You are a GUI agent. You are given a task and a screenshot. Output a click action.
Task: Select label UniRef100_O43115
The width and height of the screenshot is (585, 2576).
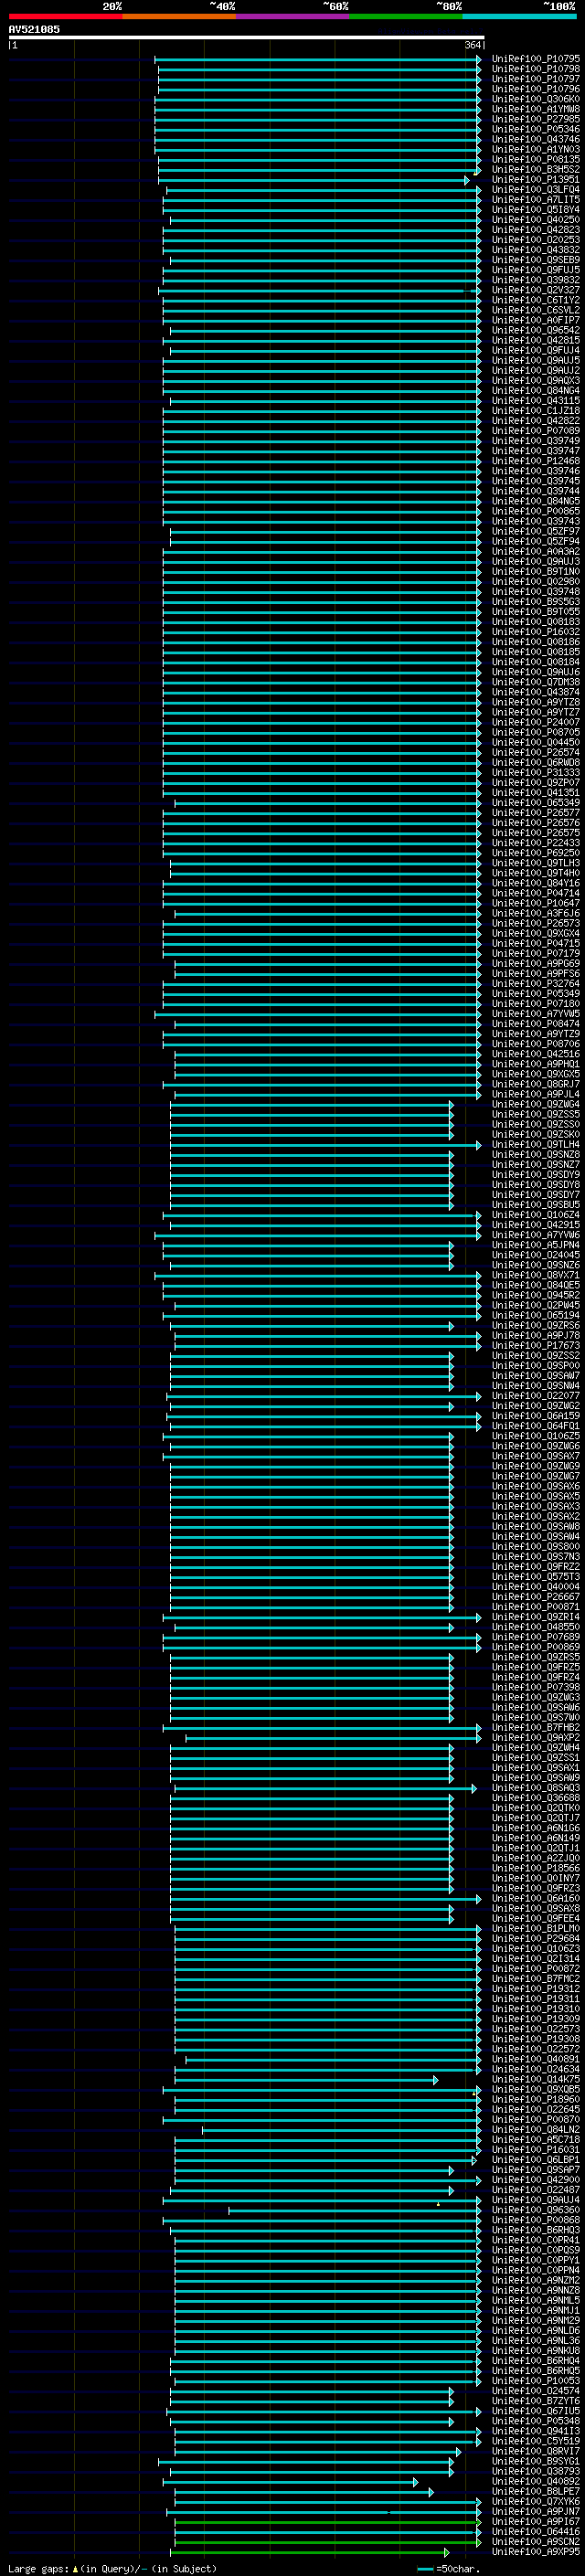pyautogui.click(x=535, y=401)
